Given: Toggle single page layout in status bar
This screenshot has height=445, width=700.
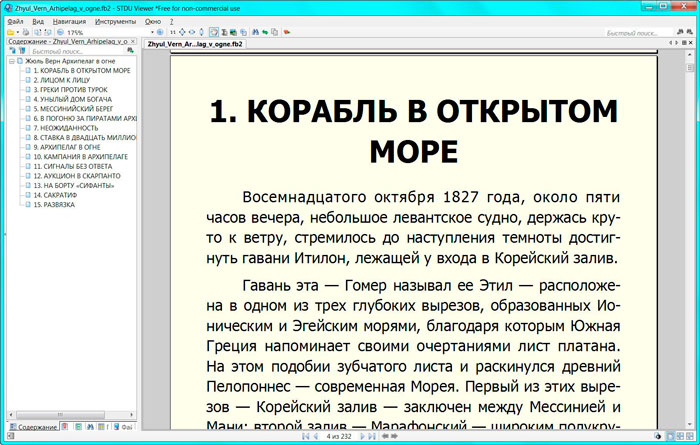Looking at the screenshot, I should click(x=670, y=436).
